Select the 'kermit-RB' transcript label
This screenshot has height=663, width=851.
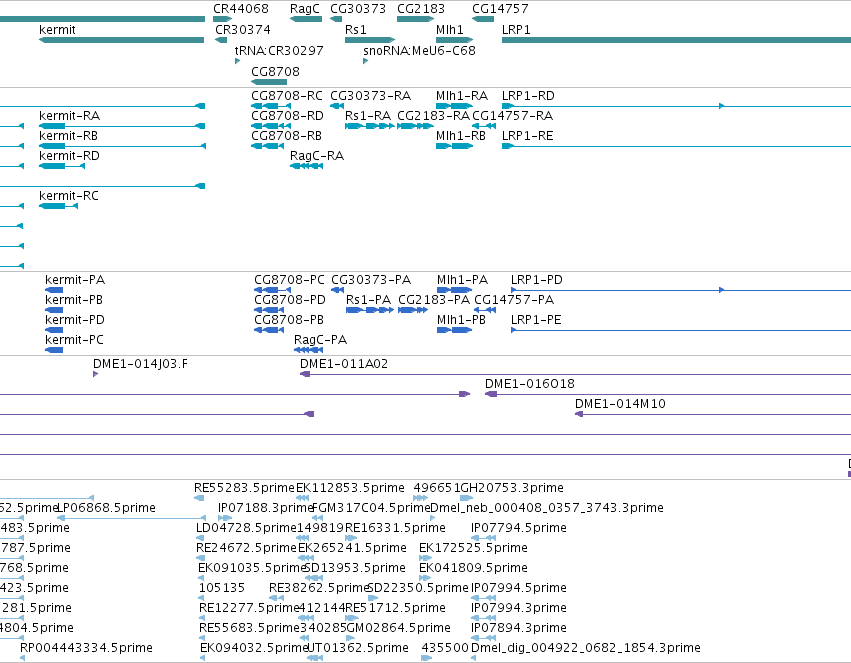pyautogui.click(x=68, y=136)
